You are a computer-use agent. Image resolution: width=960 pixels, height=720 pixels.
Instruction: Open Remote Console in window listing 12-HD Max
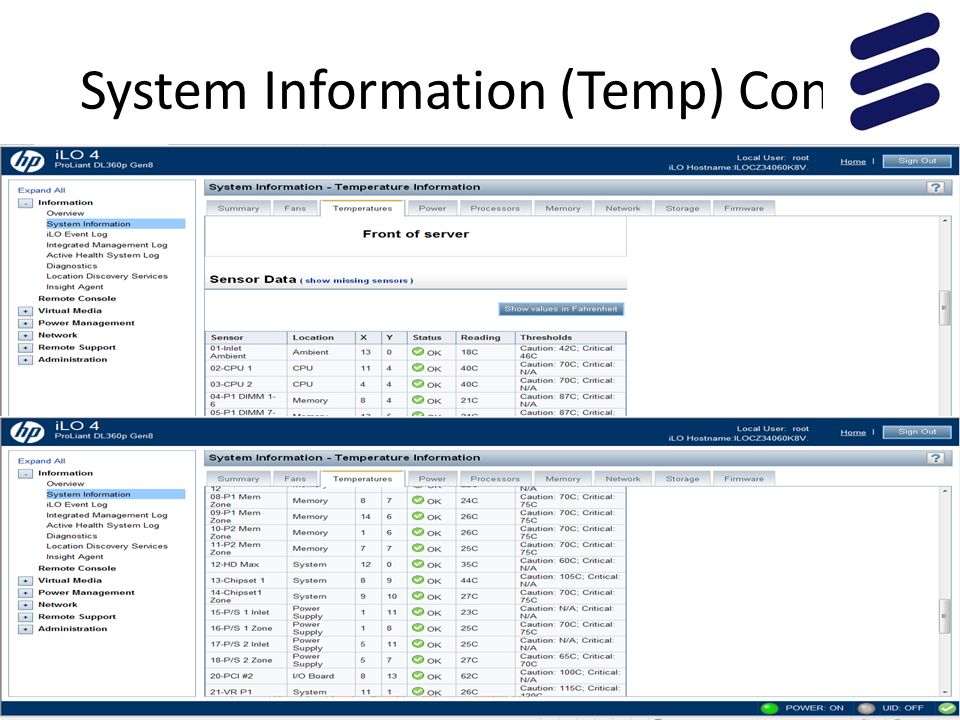click(77, 568)
